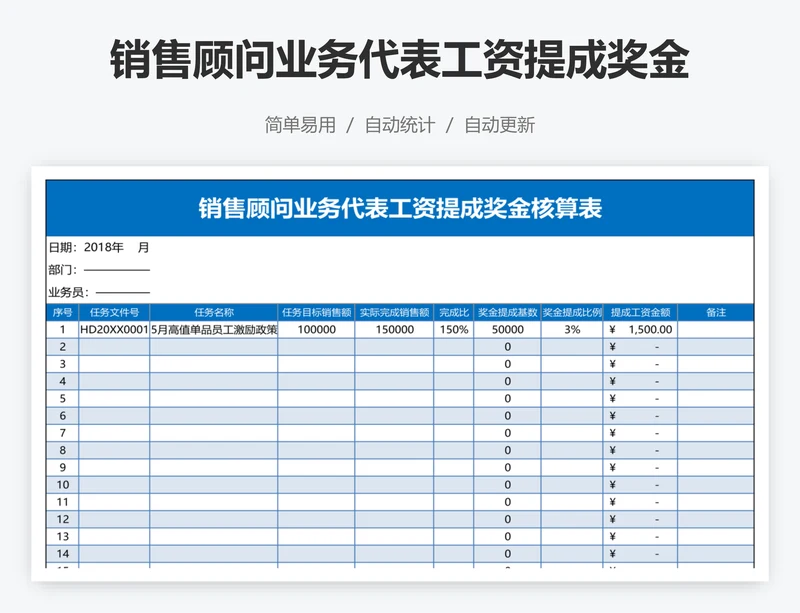Image resolution: width=800 pixels, height=613 pixels.
Task: Select row number 11 cell
Action: (x=63, y=502)
